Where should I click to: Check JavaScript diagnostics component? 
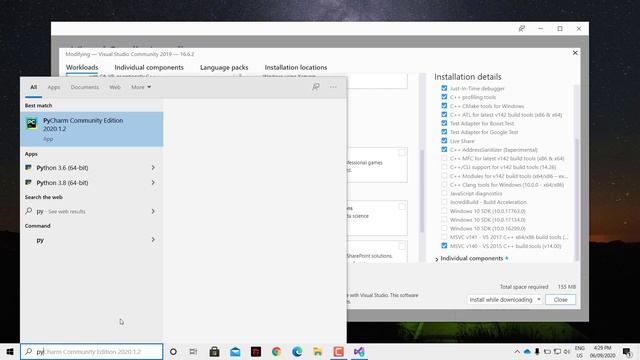point(444,193)
